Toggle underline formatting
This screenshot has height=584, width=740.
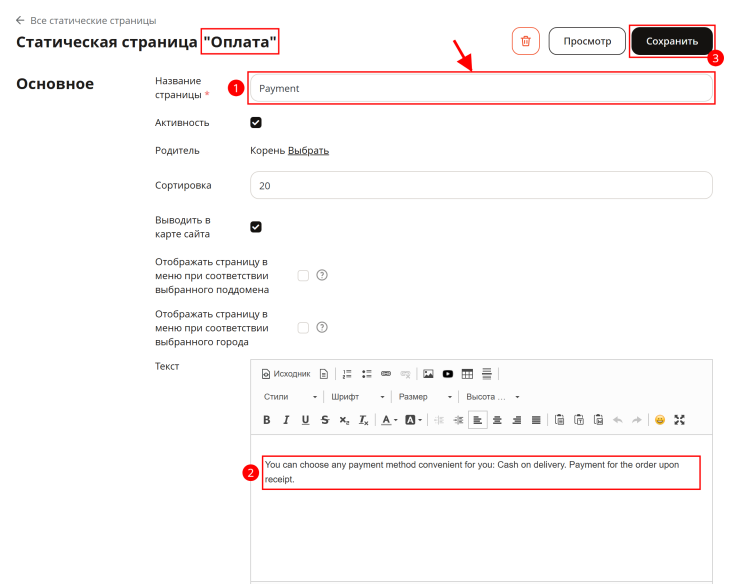[305, 420]
